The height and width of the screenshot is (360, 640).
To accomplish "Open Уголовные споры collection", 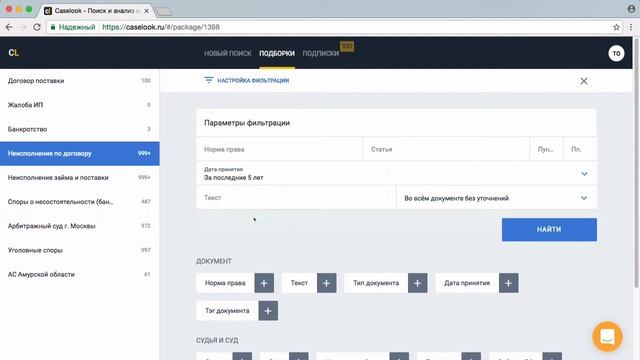I will (x=80, y=250).
